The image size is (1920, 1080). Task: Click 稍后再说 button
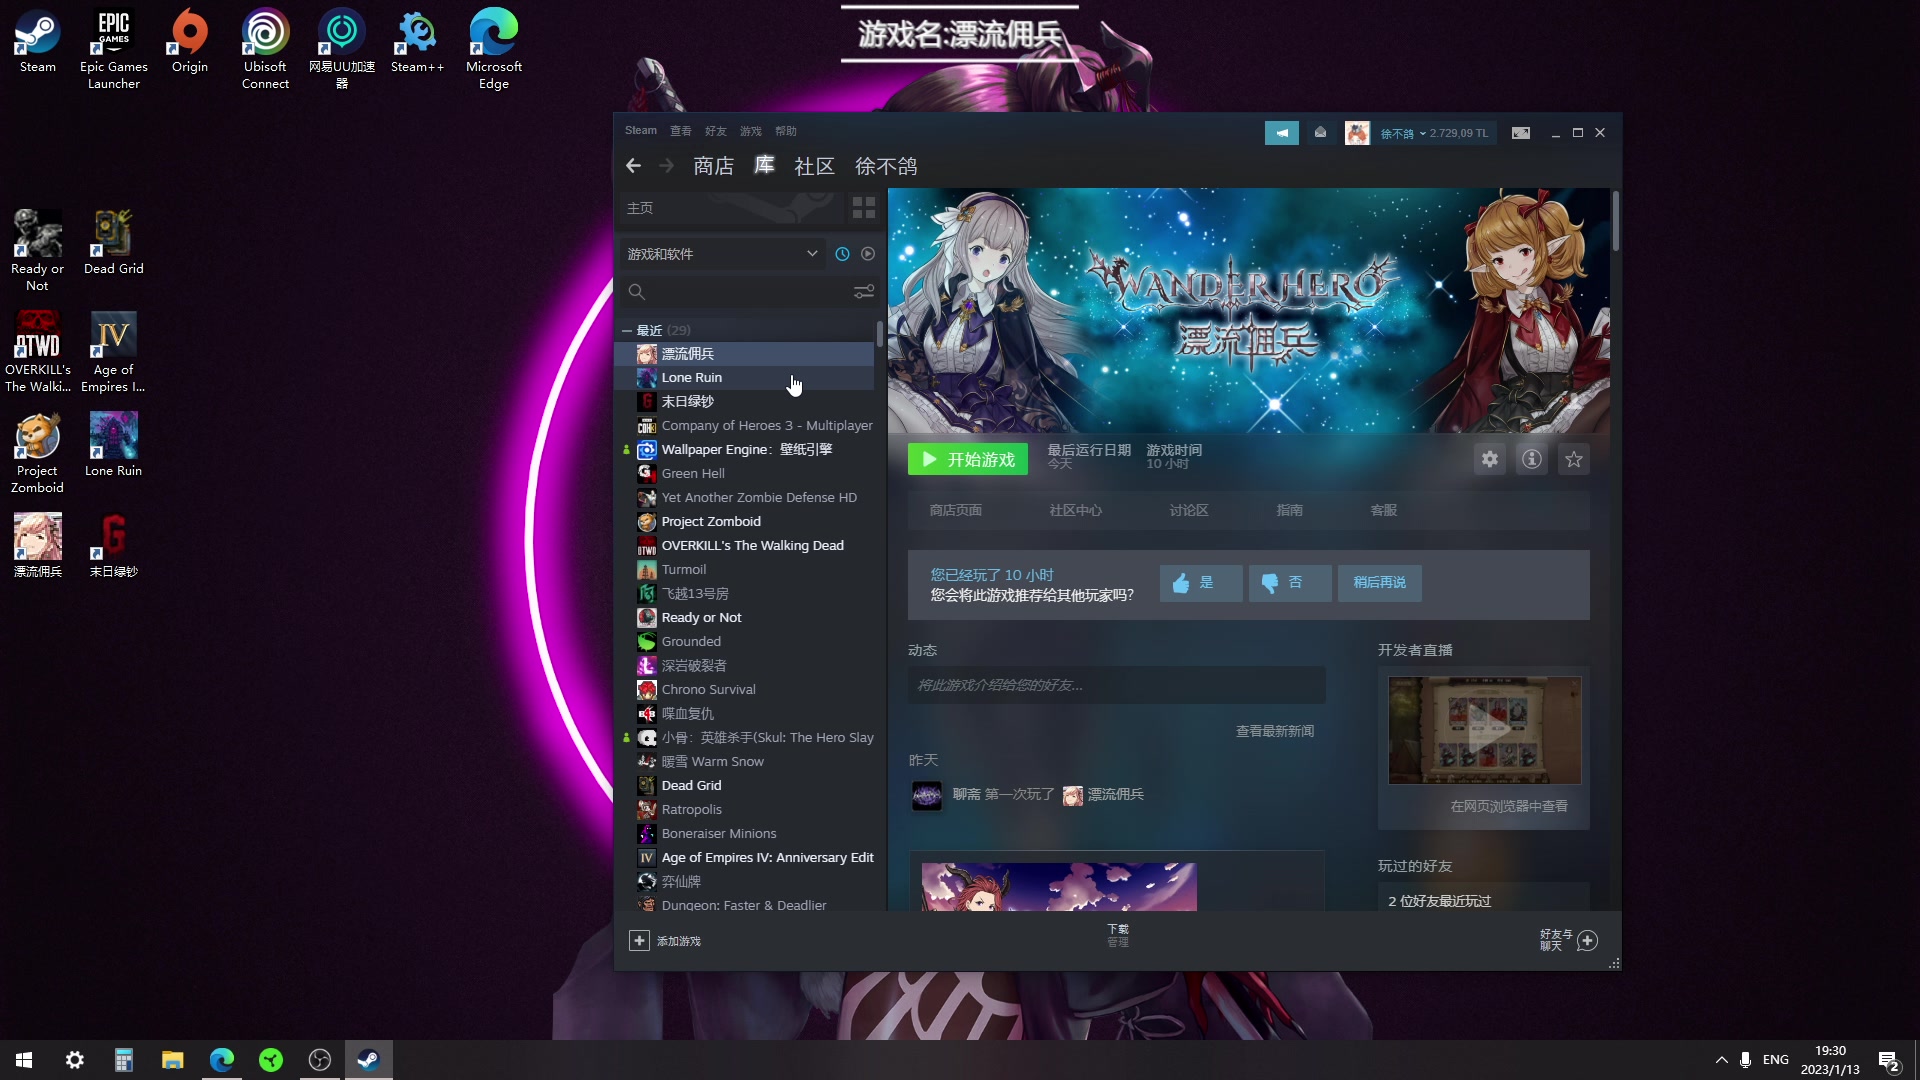coord(1380,583)
